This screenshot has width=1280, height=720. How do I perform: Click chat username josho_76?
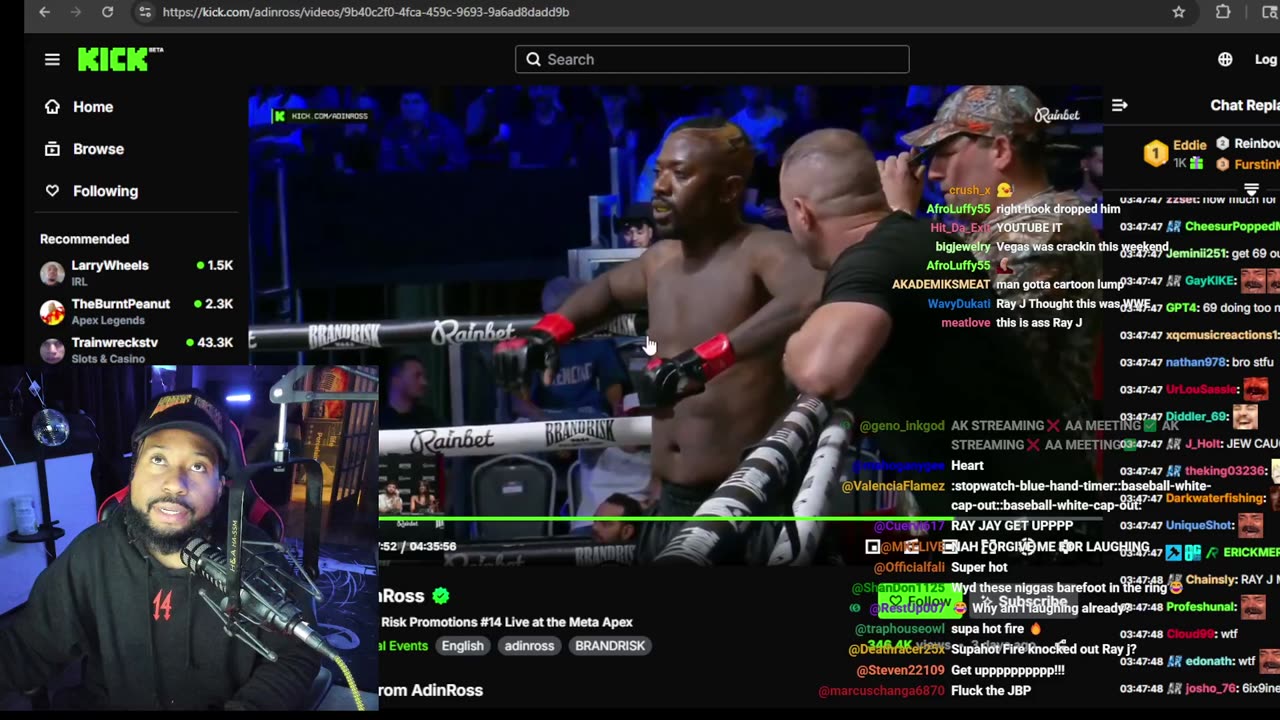[x=1210, y=688]
